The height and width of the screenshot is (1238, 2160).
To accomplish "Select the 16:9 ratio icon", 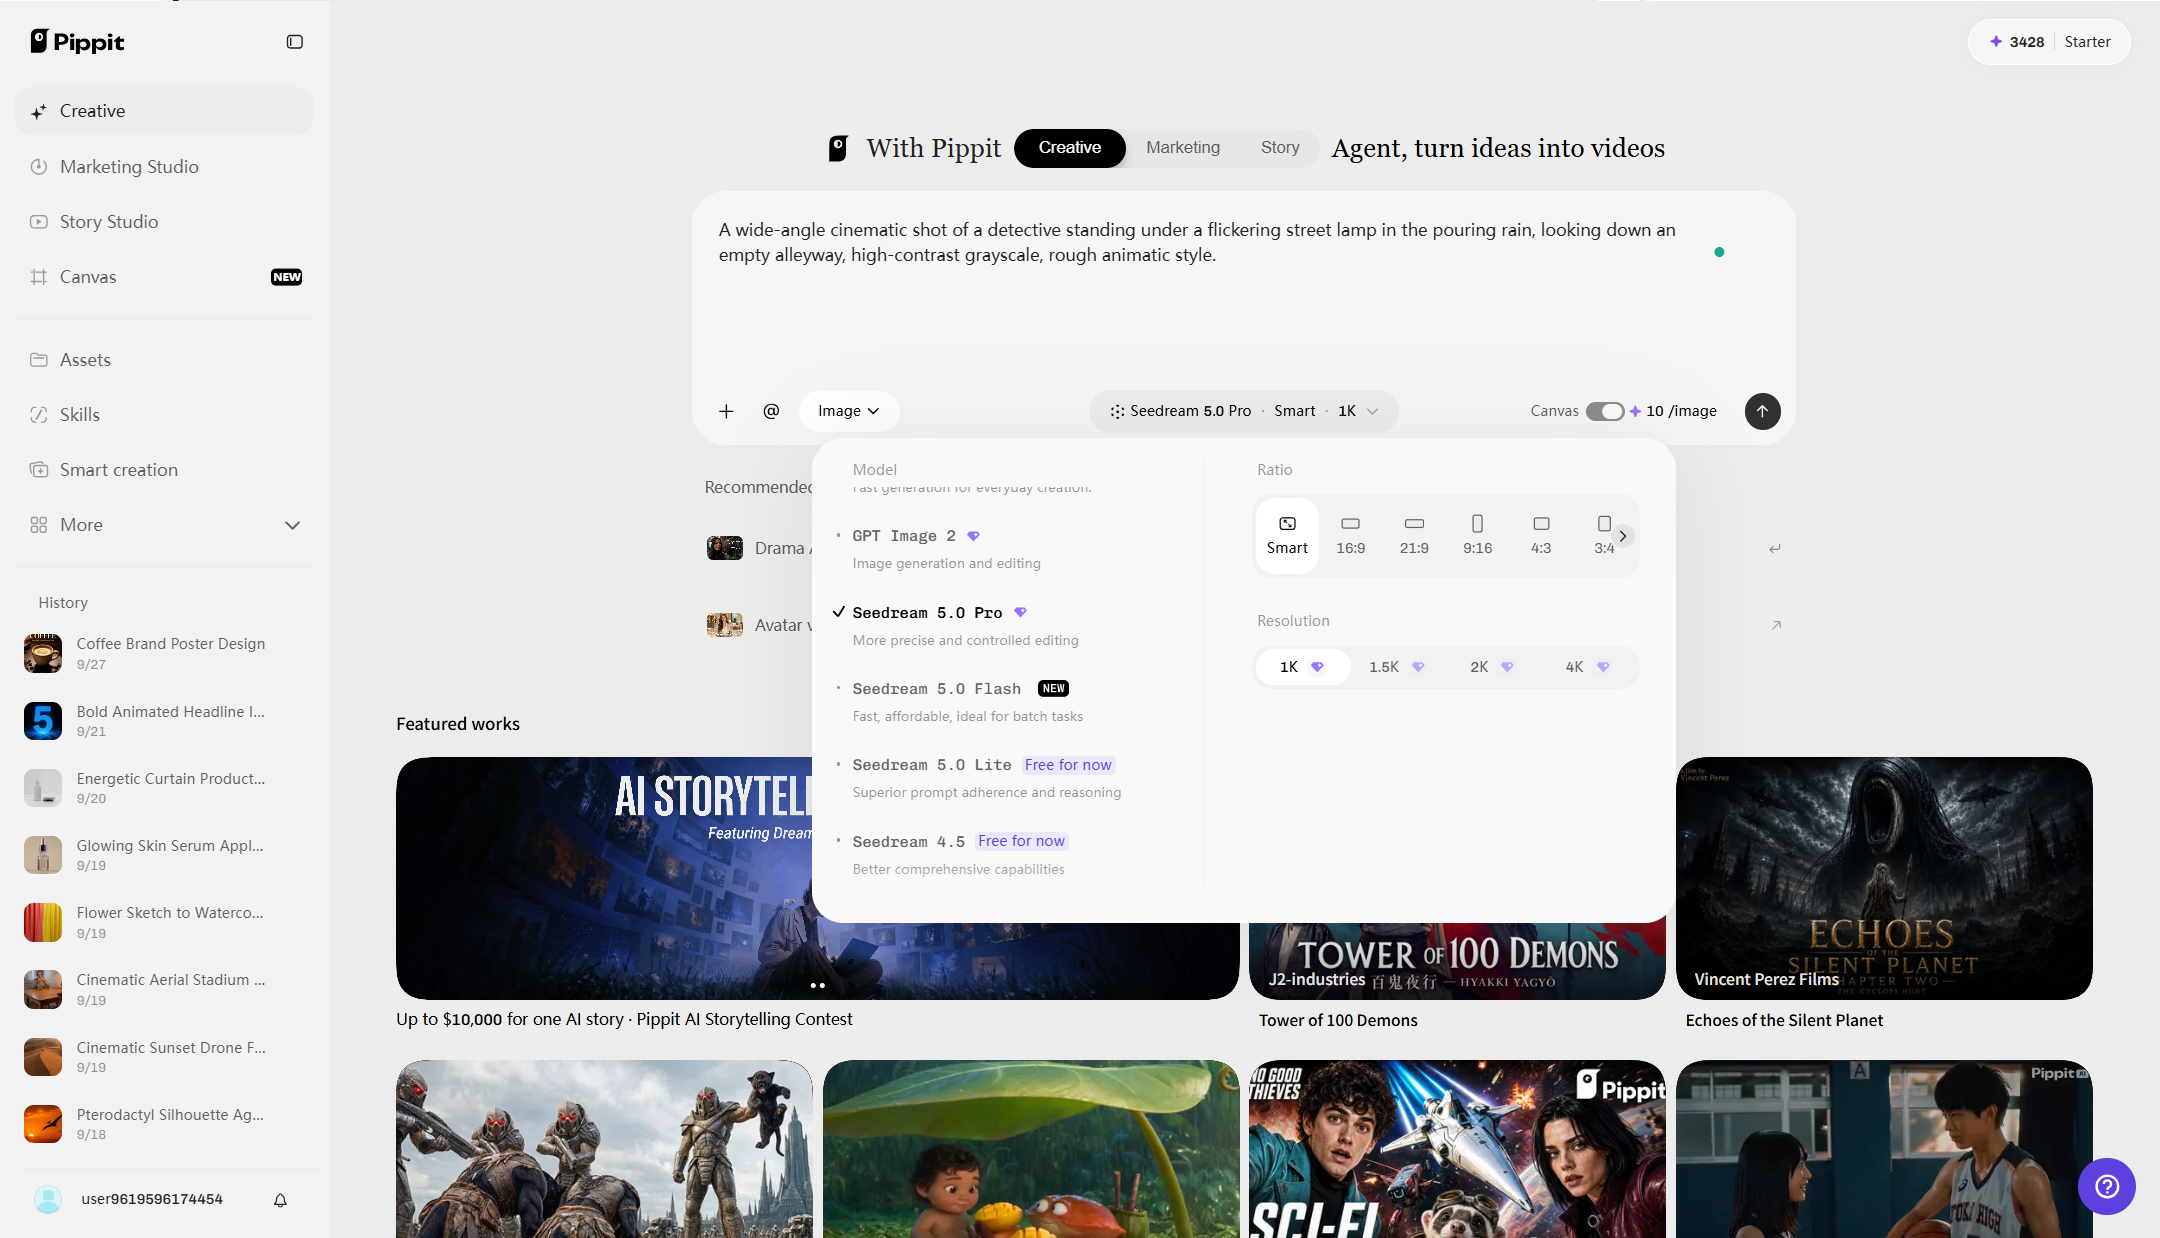I will 1351,536.
